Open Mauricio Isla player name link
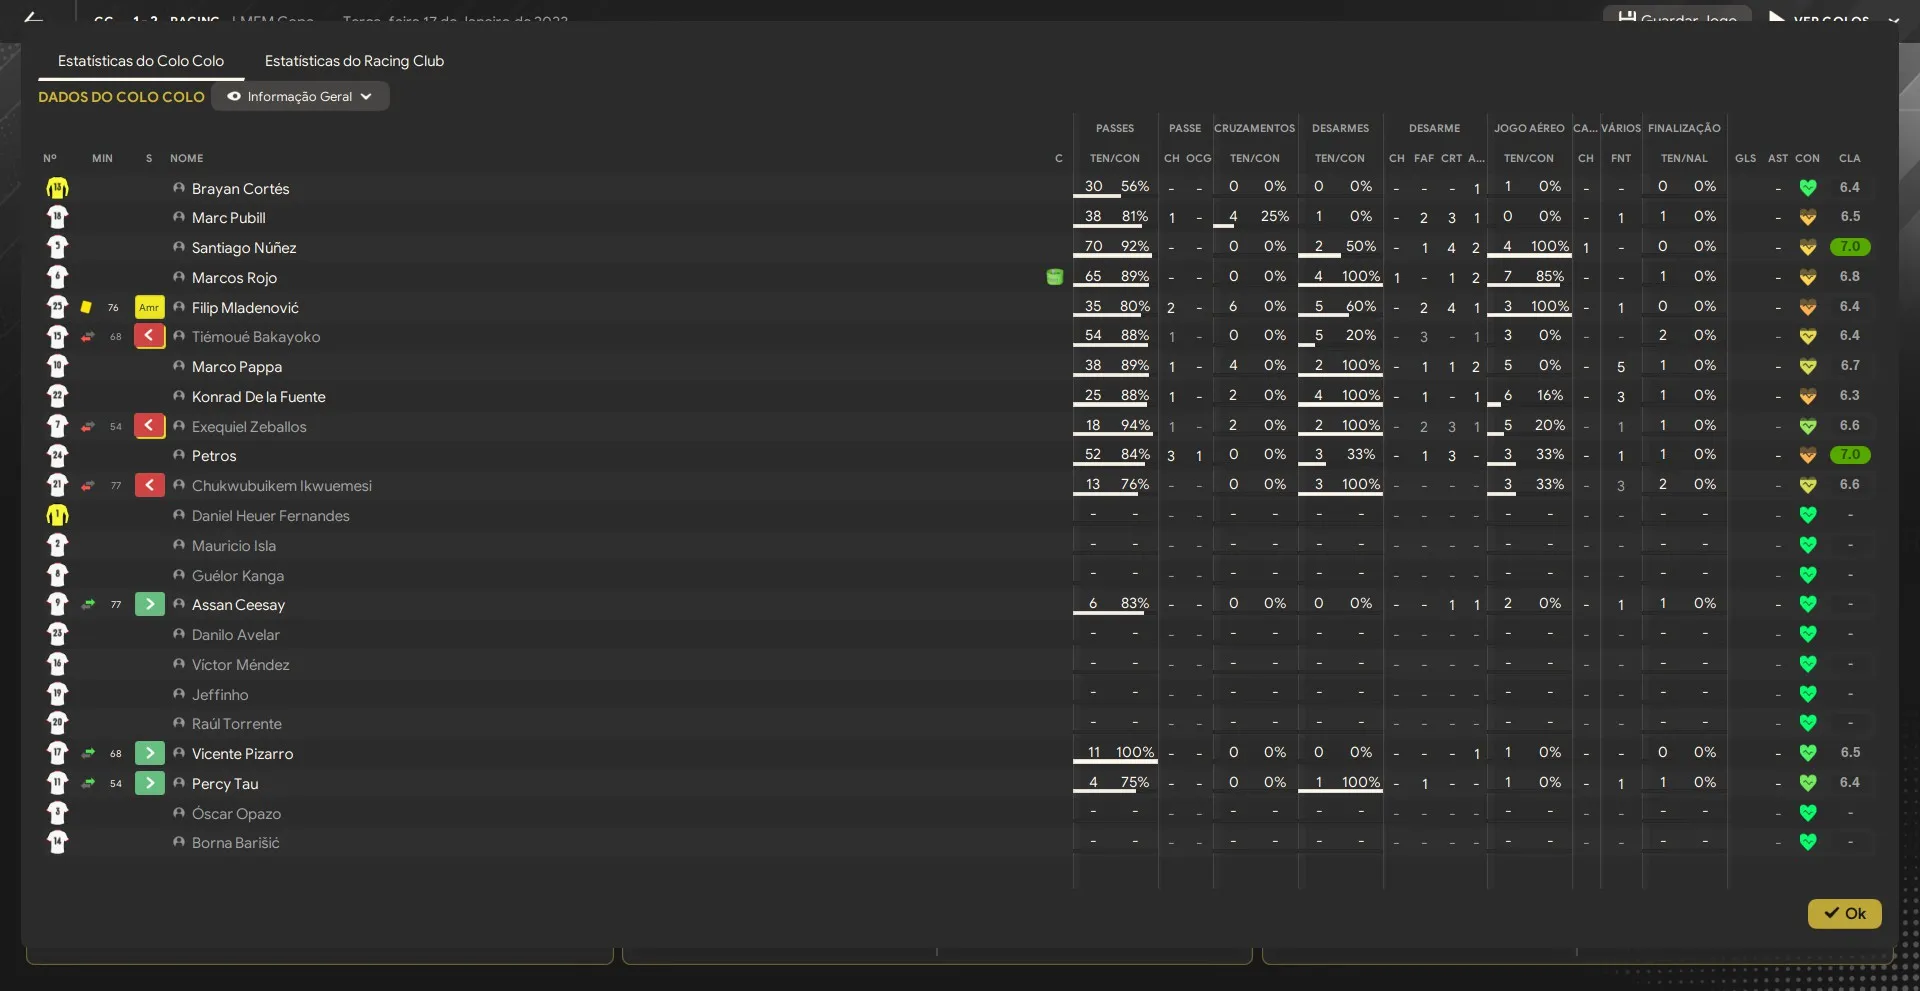The width and height of the screenshot is (1920, 991). click(234, 546)
